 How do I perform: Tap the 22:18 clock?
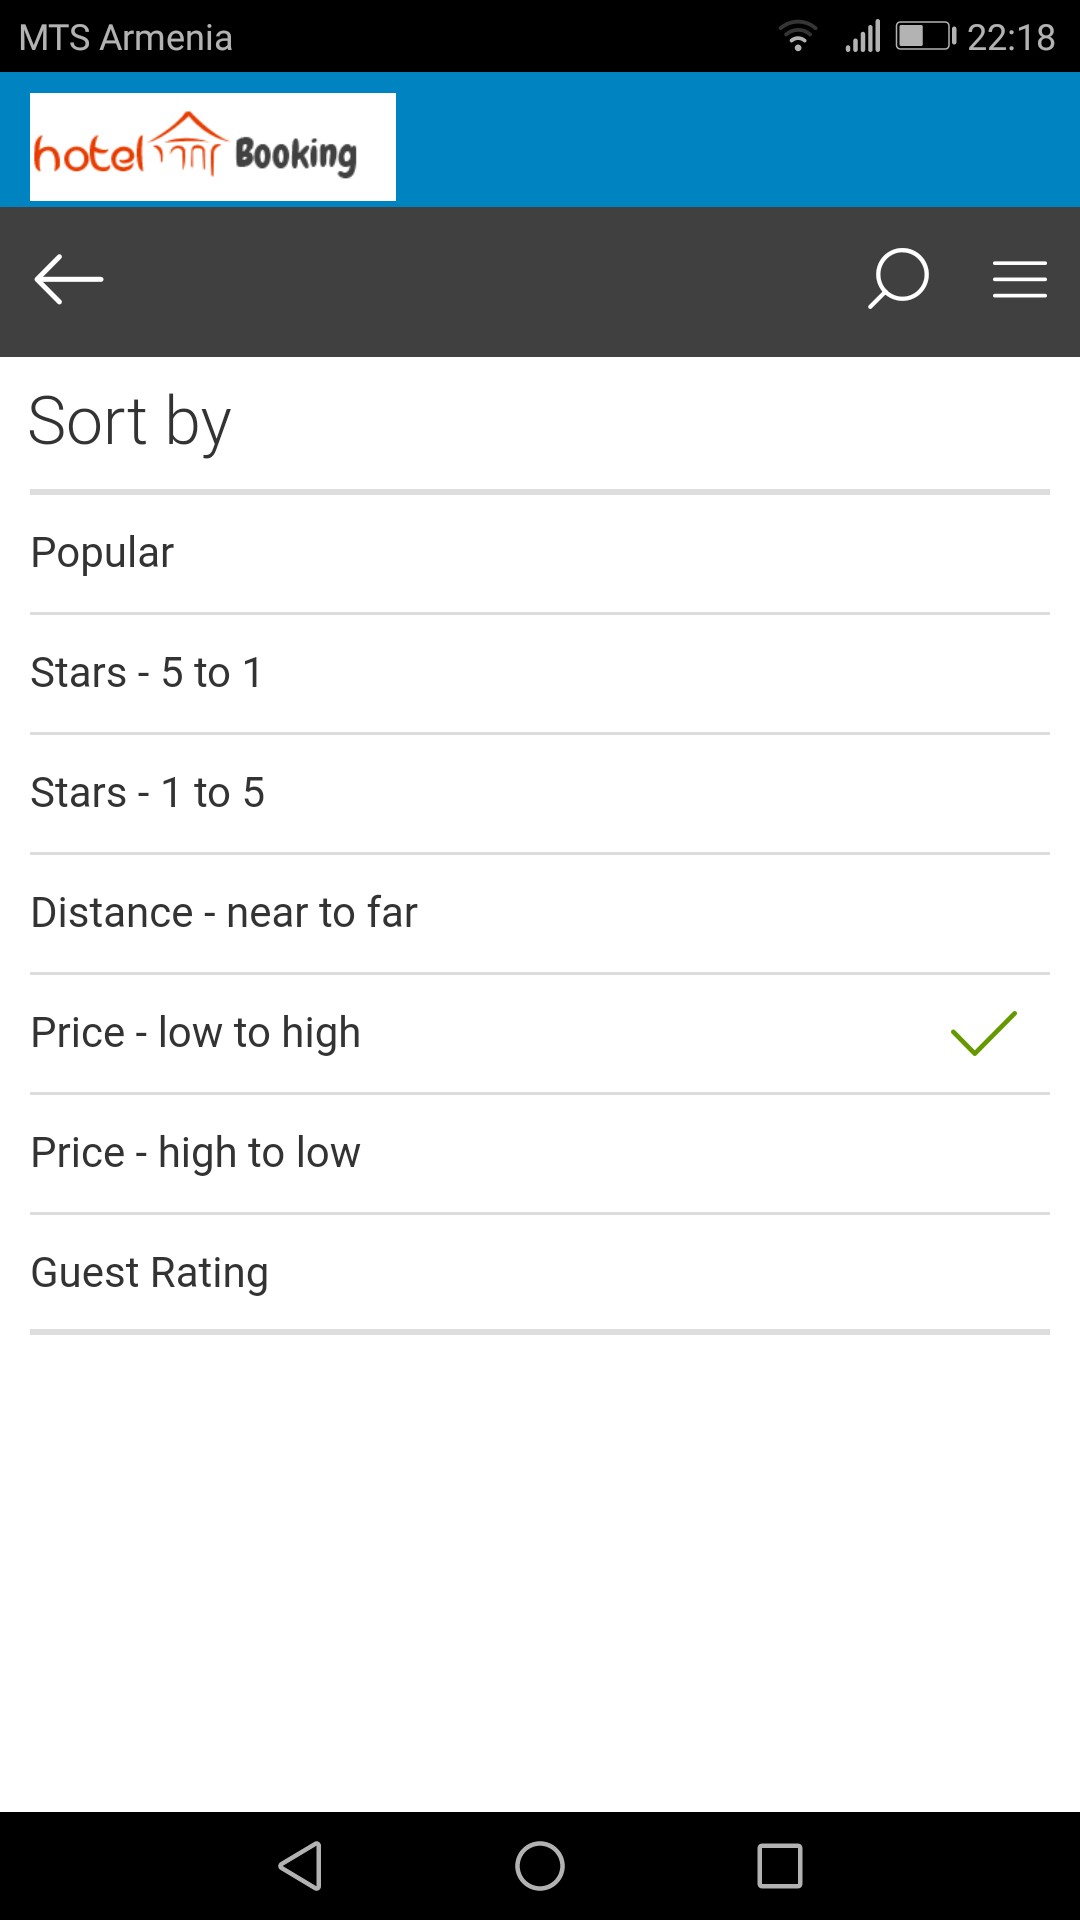pyautogui.click(x=1011, y=38)
